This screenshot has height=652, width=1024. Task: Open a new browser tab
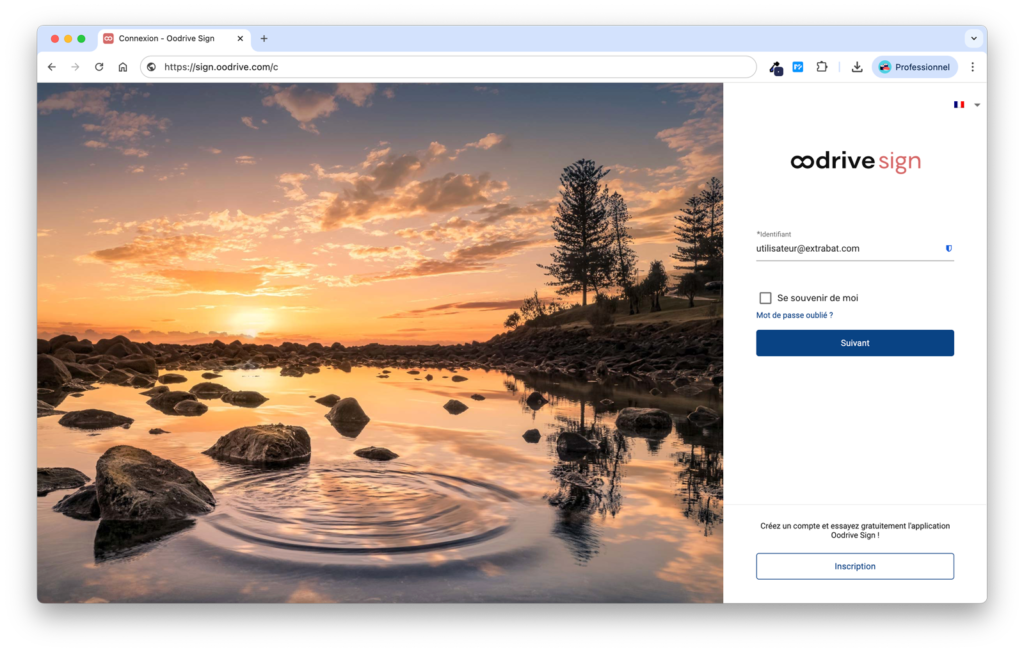pos(264,38)
